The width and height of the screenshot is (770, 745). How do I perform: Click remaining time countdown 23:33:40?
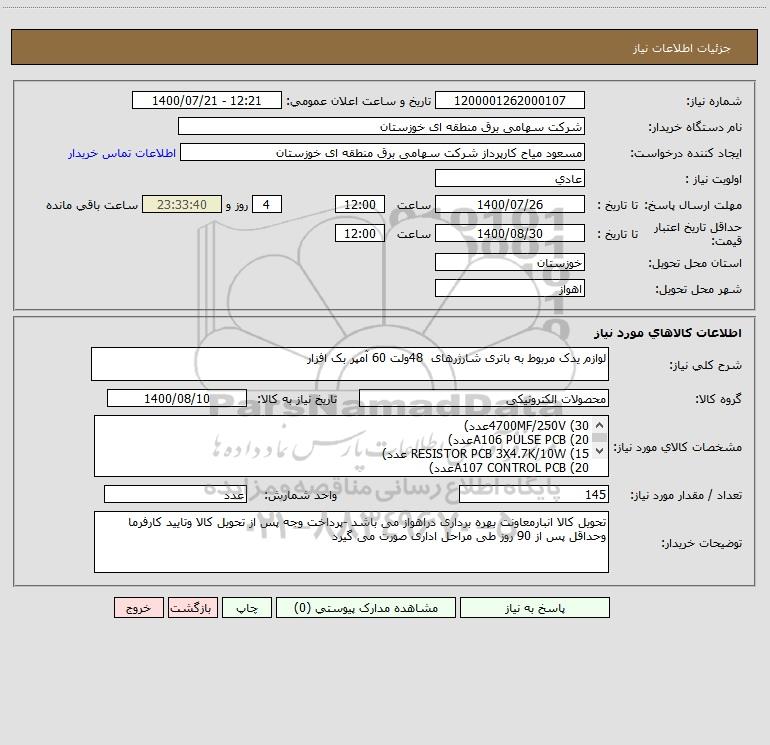coord(182,204)
